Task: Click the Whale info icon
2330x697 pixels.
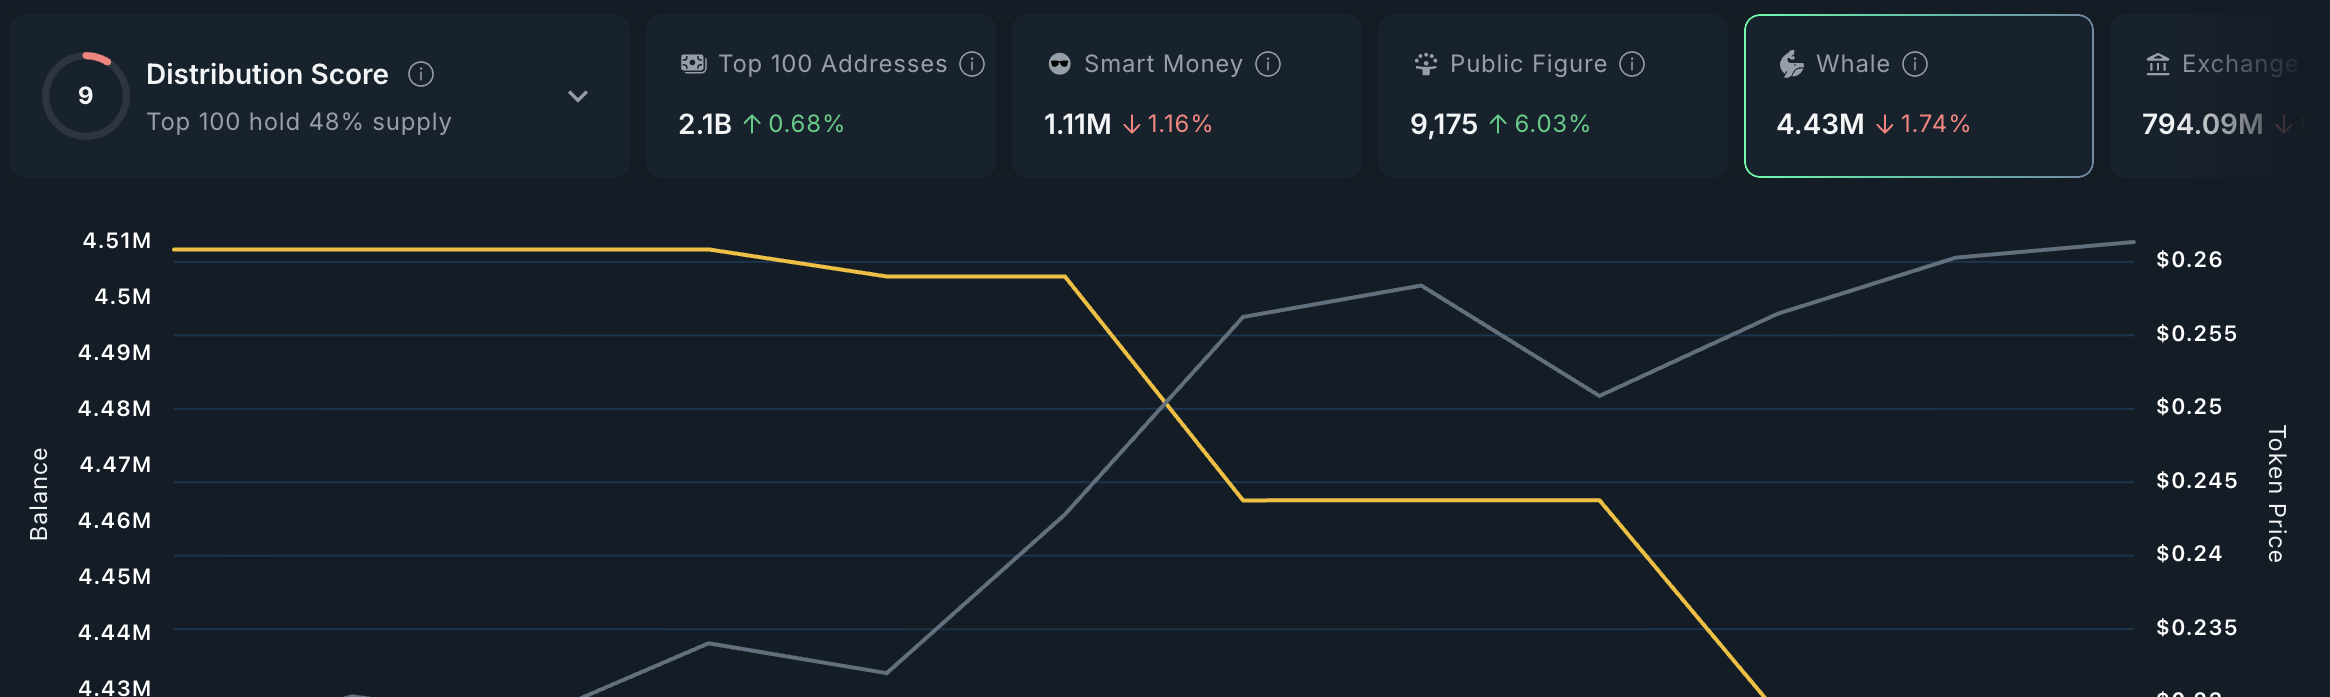Action: point(1915,64)
